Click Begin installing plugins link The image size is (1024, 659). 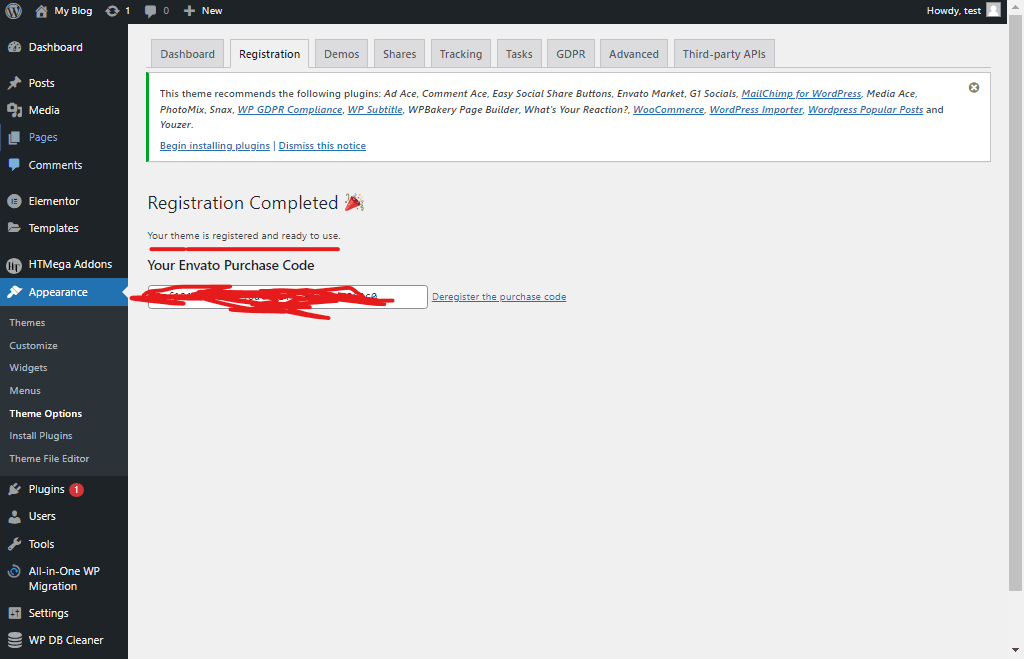(215, 146)
